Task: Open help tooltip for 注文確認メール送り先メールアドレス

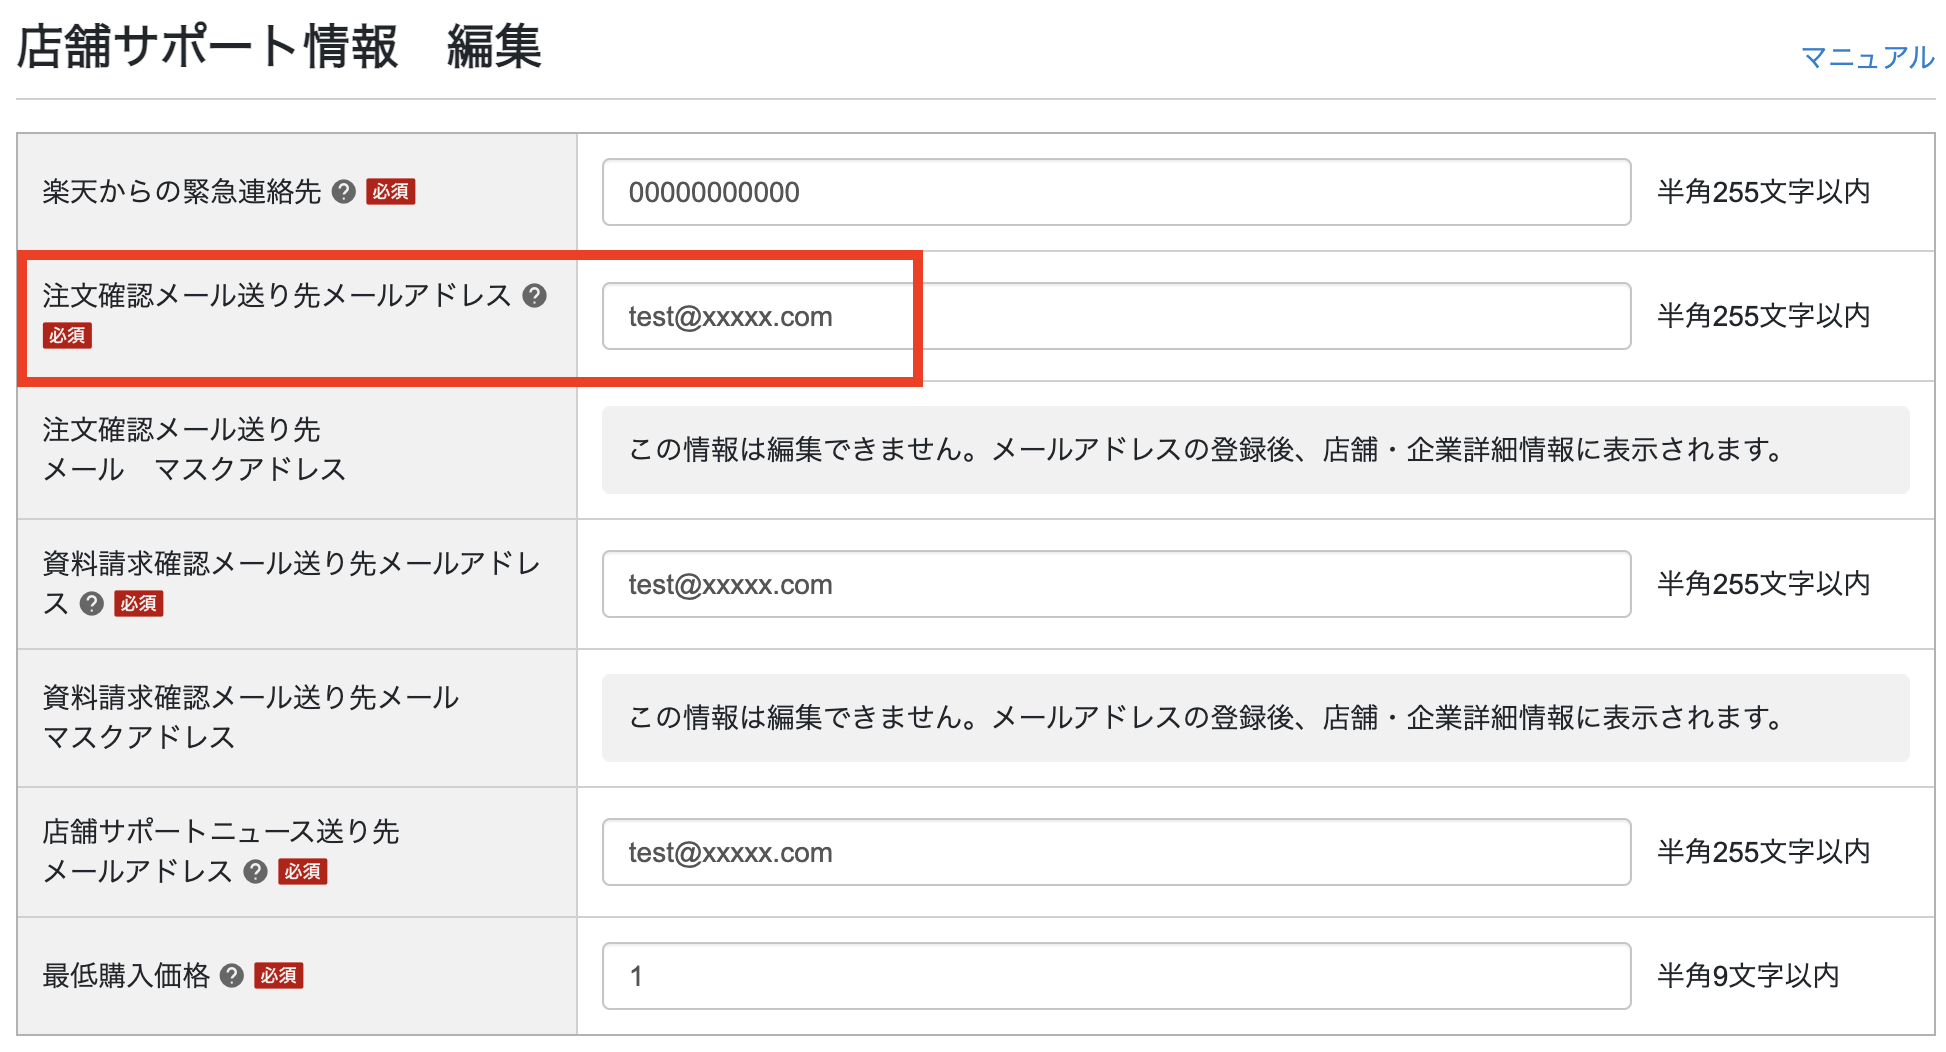Action: pyautogui.click(x=535, y=295)
